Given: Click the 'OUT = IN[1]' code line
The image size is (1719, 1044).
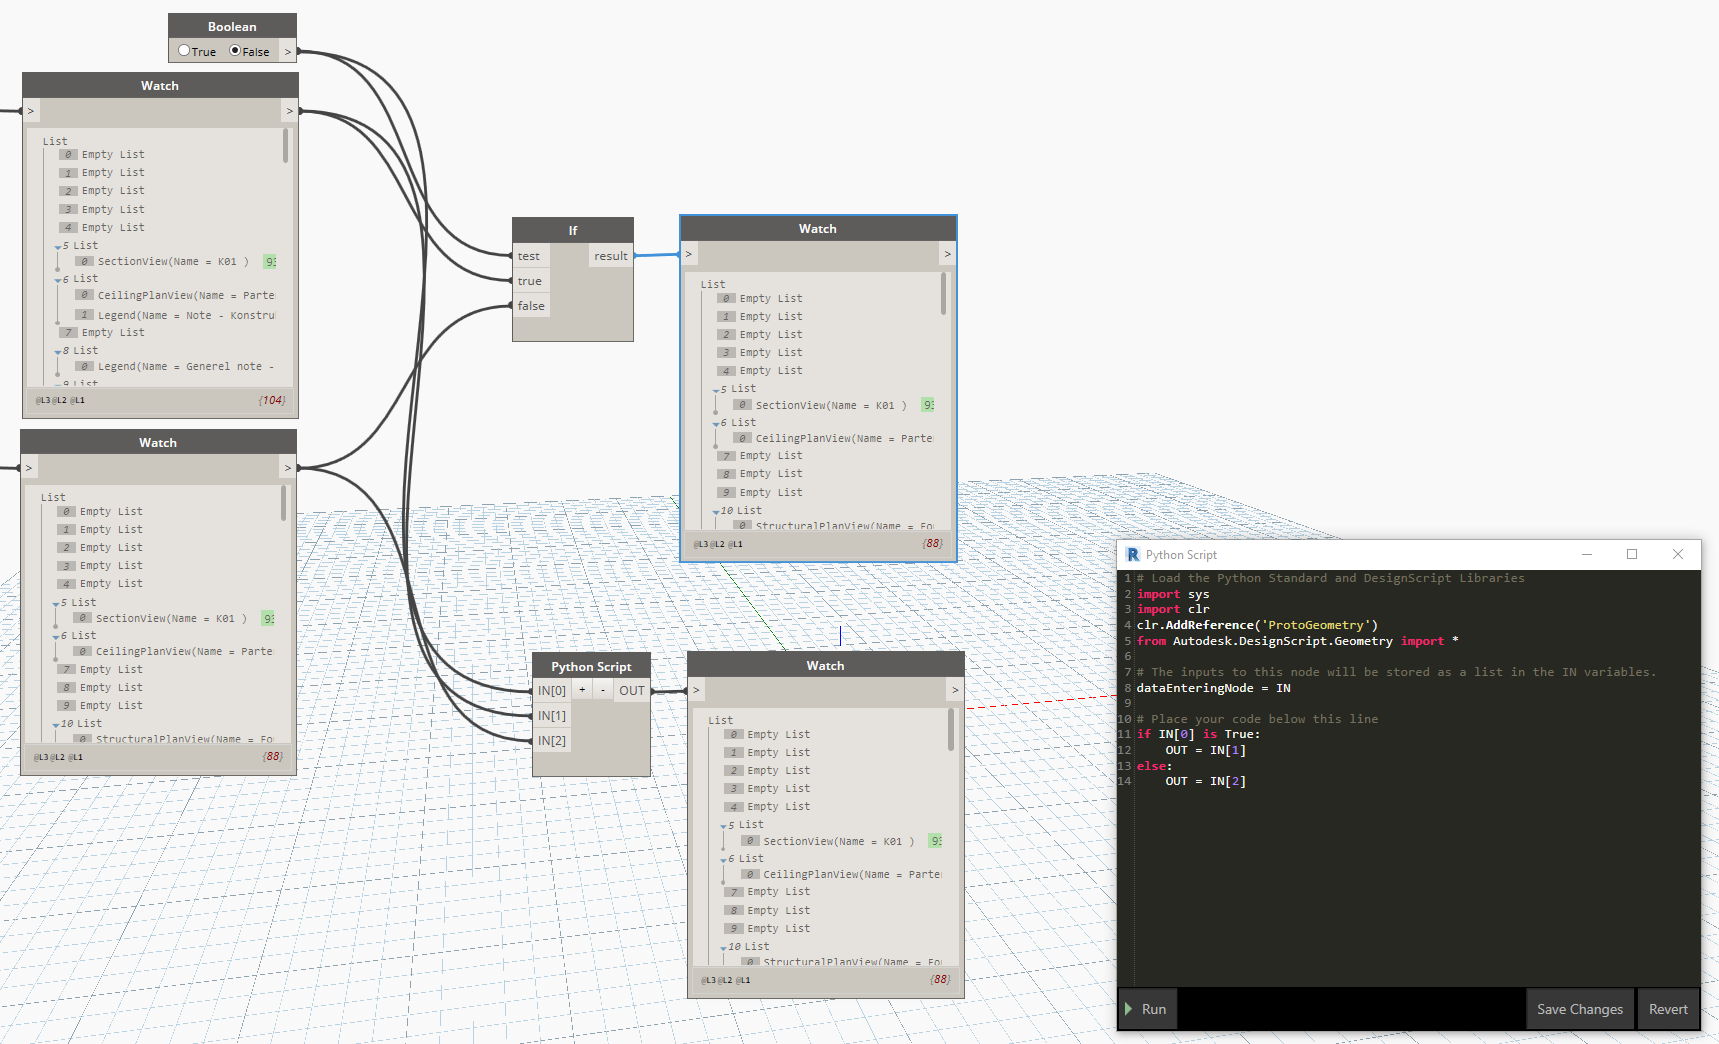Looking at the screenshot, I should [x=1206, y=750].
